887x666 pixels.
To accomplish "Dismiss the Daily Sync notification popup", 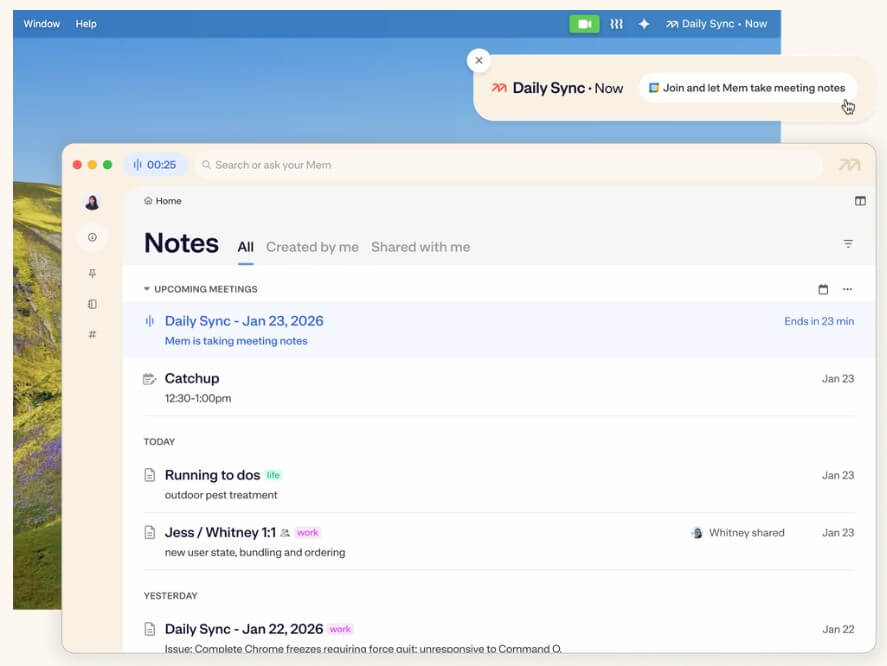I will pos(479,61).
